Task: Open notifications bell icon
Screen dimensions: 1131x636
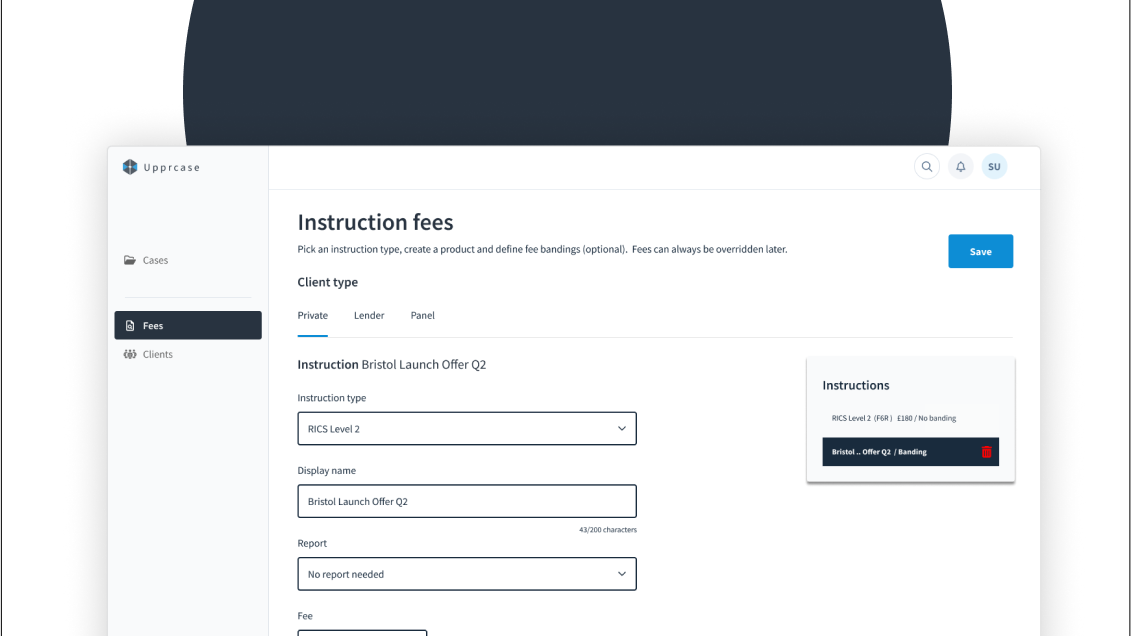Action: 960,167
